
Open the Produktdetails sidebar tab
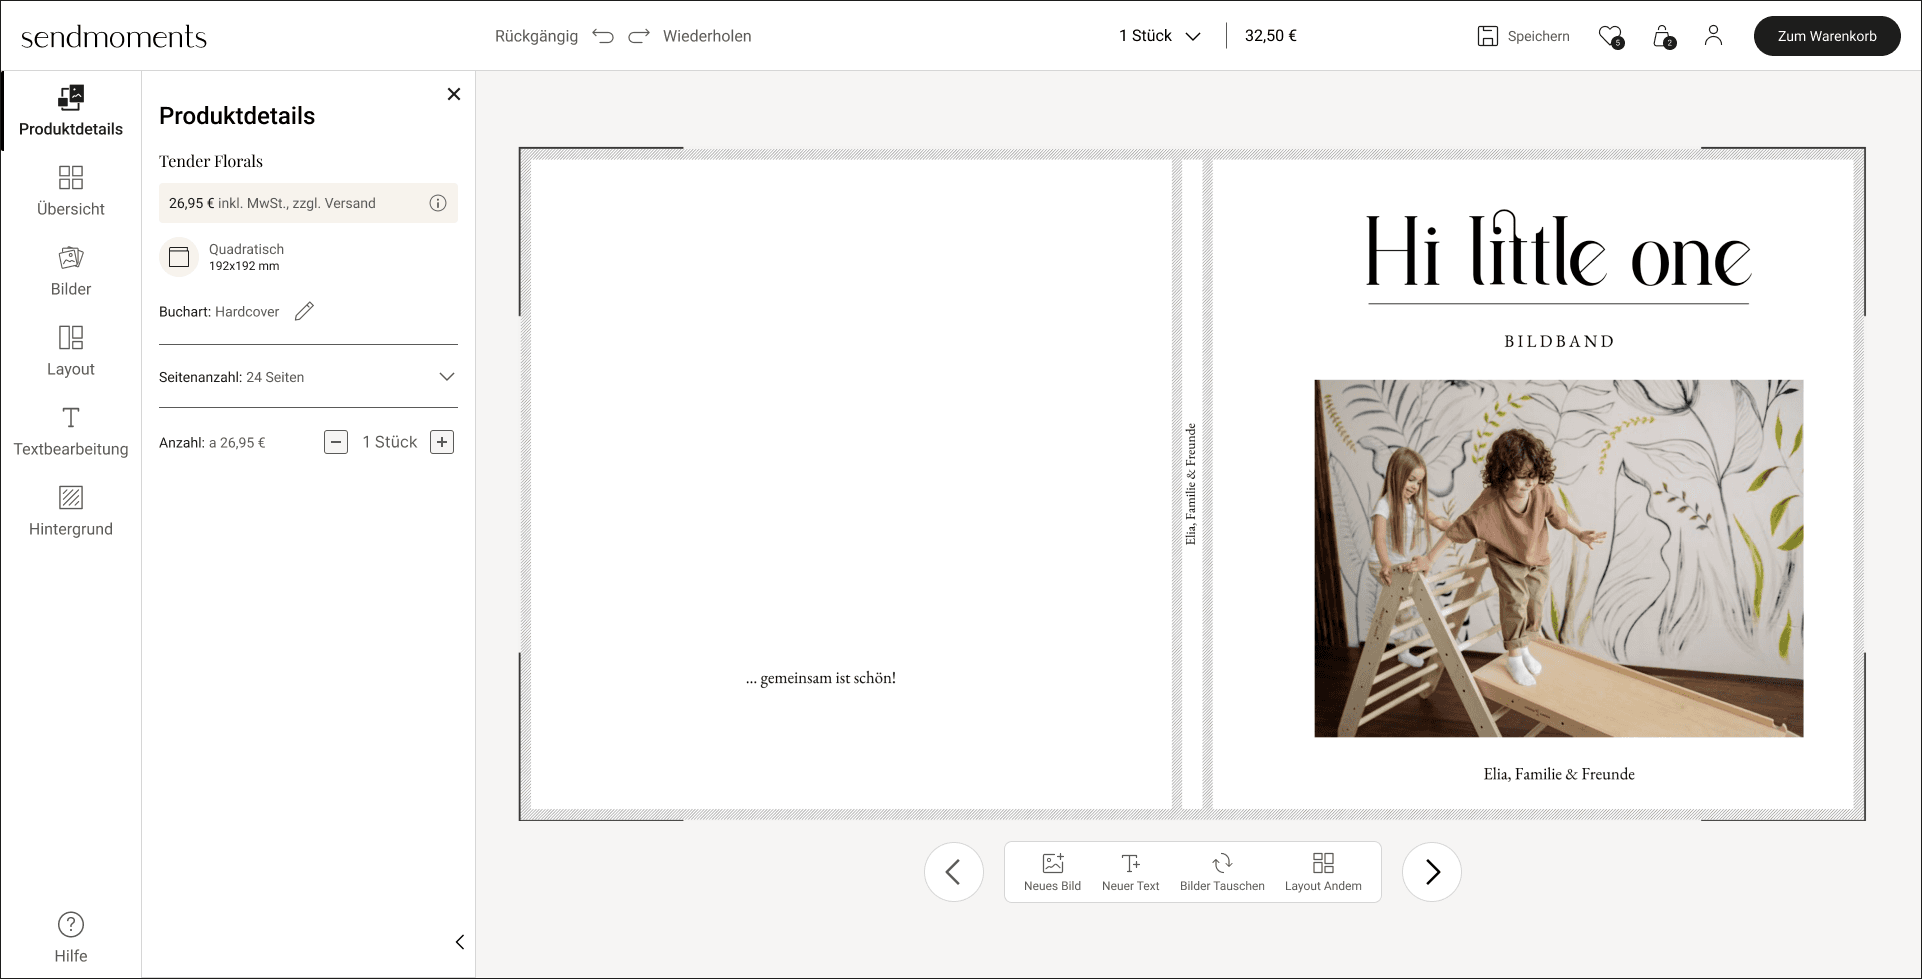71,111
